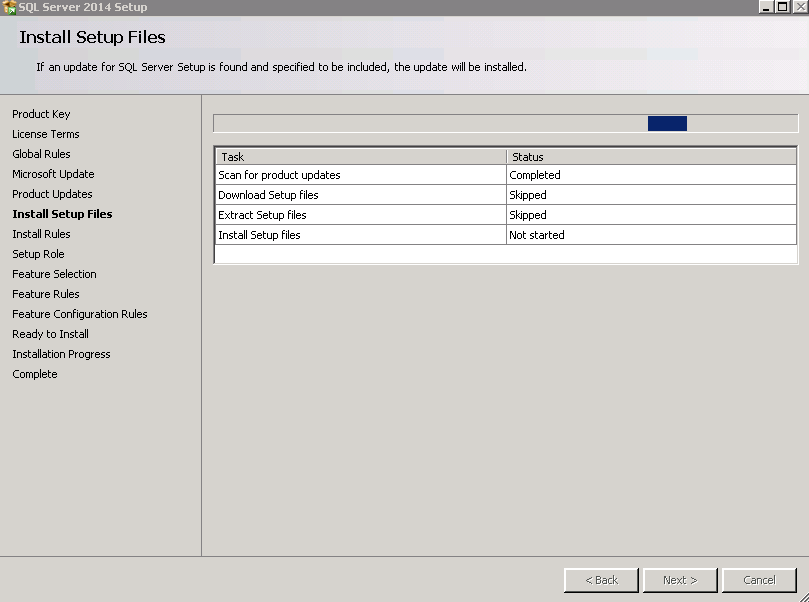Click the Next button
Image resolution: width=809 pixels, height=602 pixels.
[680, 580]
